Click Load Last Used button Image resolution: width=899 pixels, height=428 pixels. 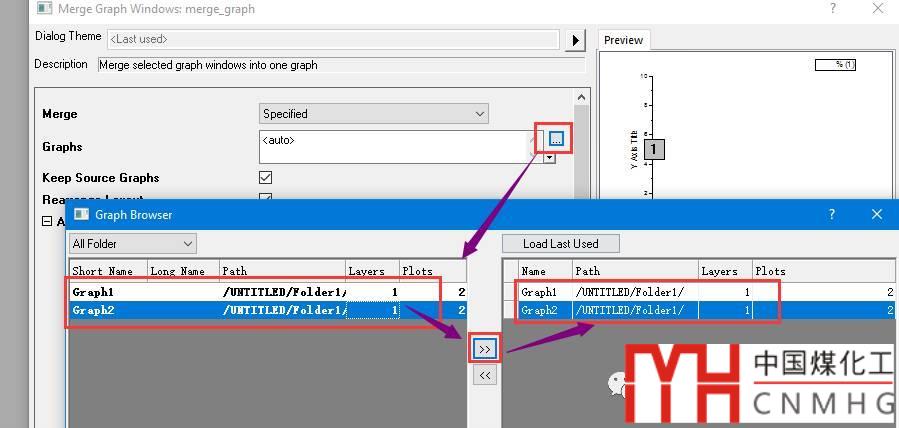[561, 244]
